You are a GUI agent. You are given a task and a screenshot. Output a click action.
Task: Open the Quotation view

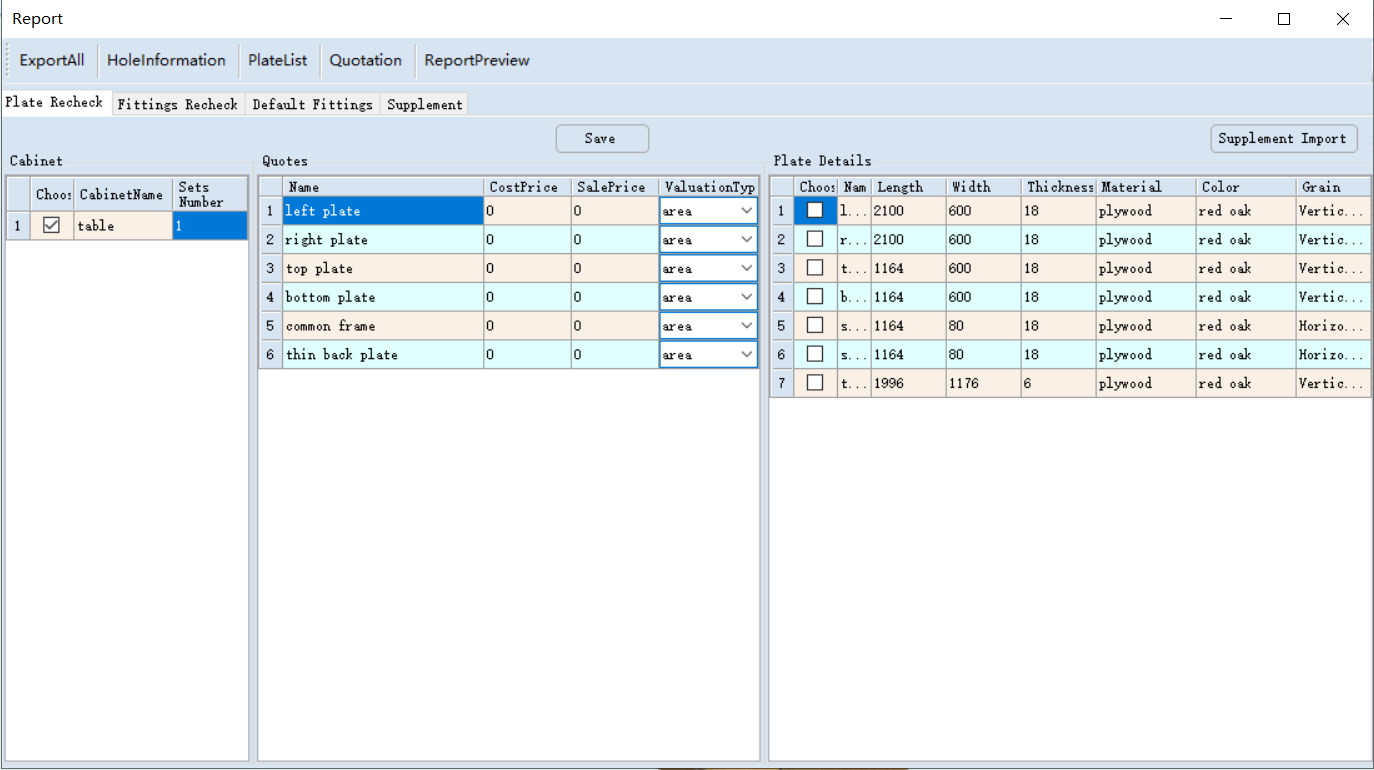click(x=366, y=60)
